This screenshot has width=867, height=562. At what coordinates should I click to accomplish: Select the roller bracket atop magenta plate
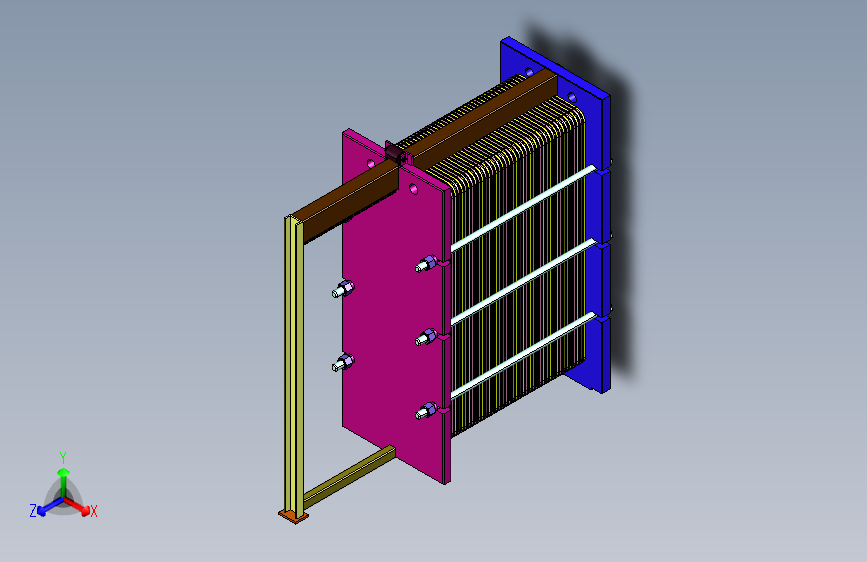pos(397,153)
